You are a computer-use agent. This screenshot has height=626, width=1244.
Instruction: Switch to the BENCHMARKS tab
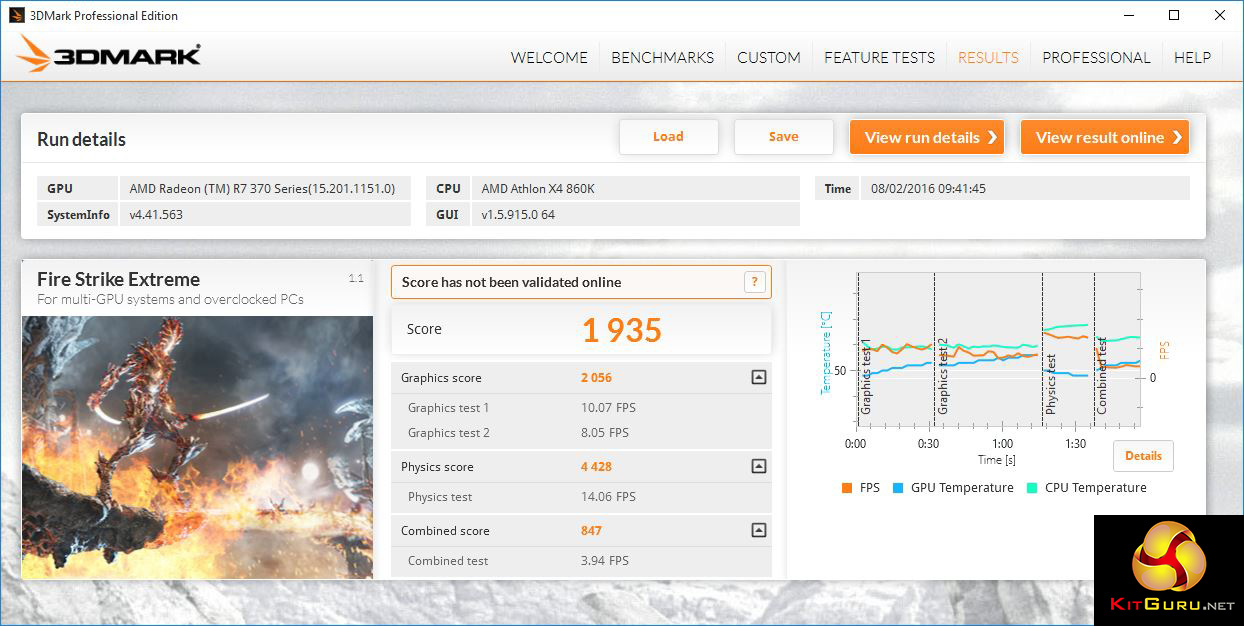pos(662,57)
